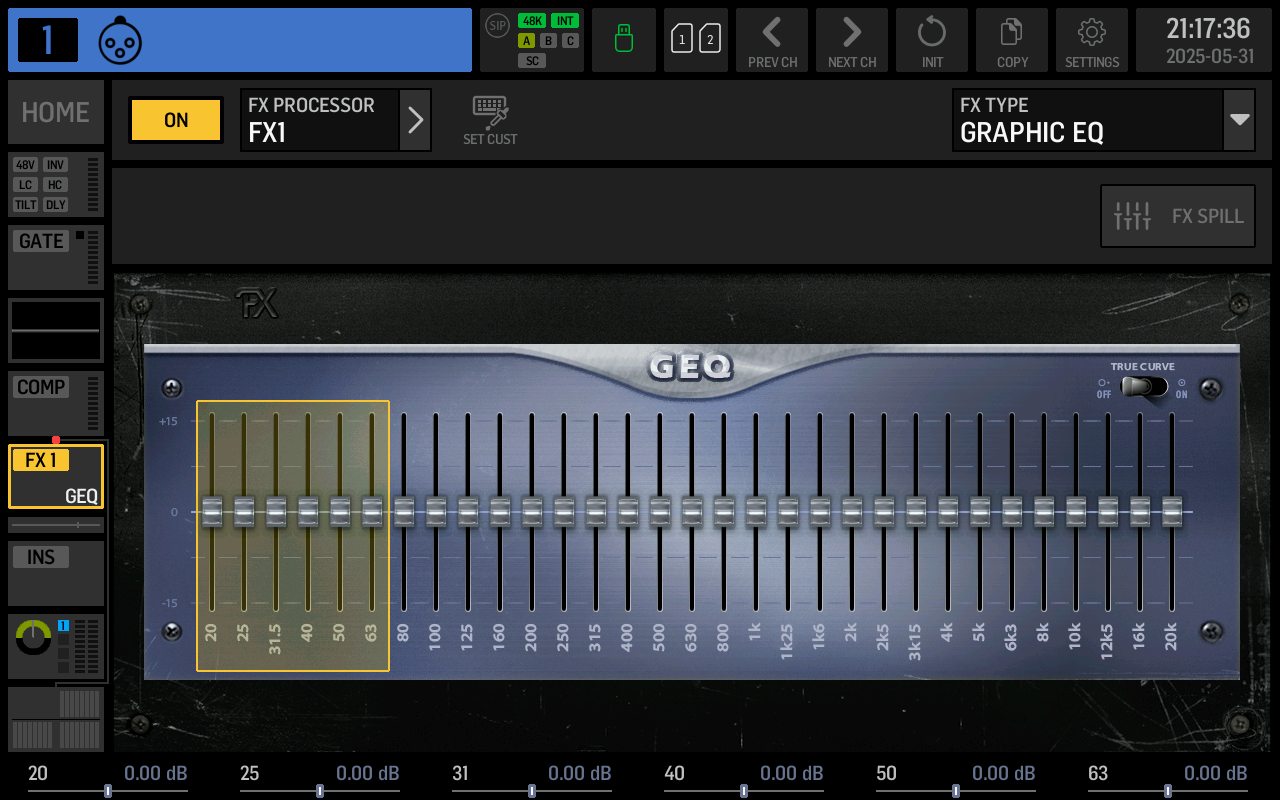Toggle the FX processor ON switch
The image size is (1280, 800).
click(x=175, y=120)
